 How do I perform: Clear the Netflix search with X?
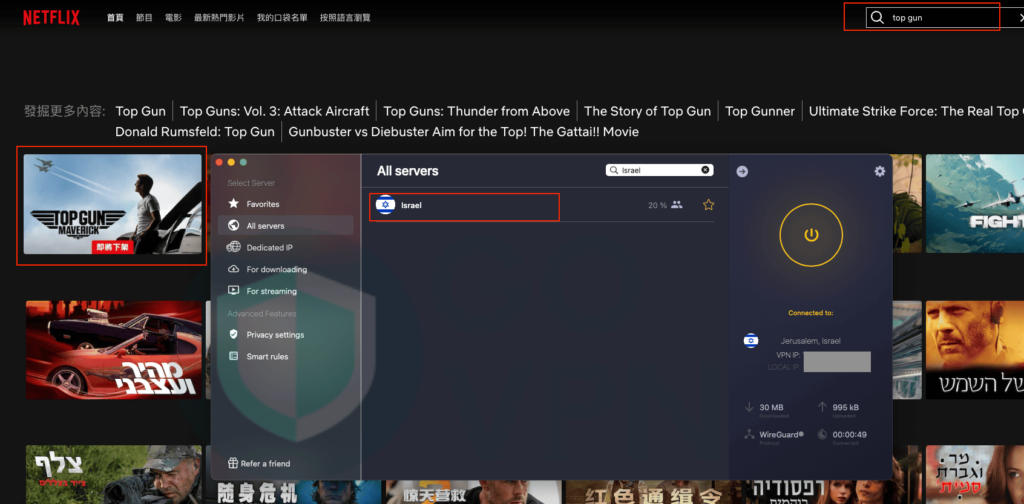1020,18
